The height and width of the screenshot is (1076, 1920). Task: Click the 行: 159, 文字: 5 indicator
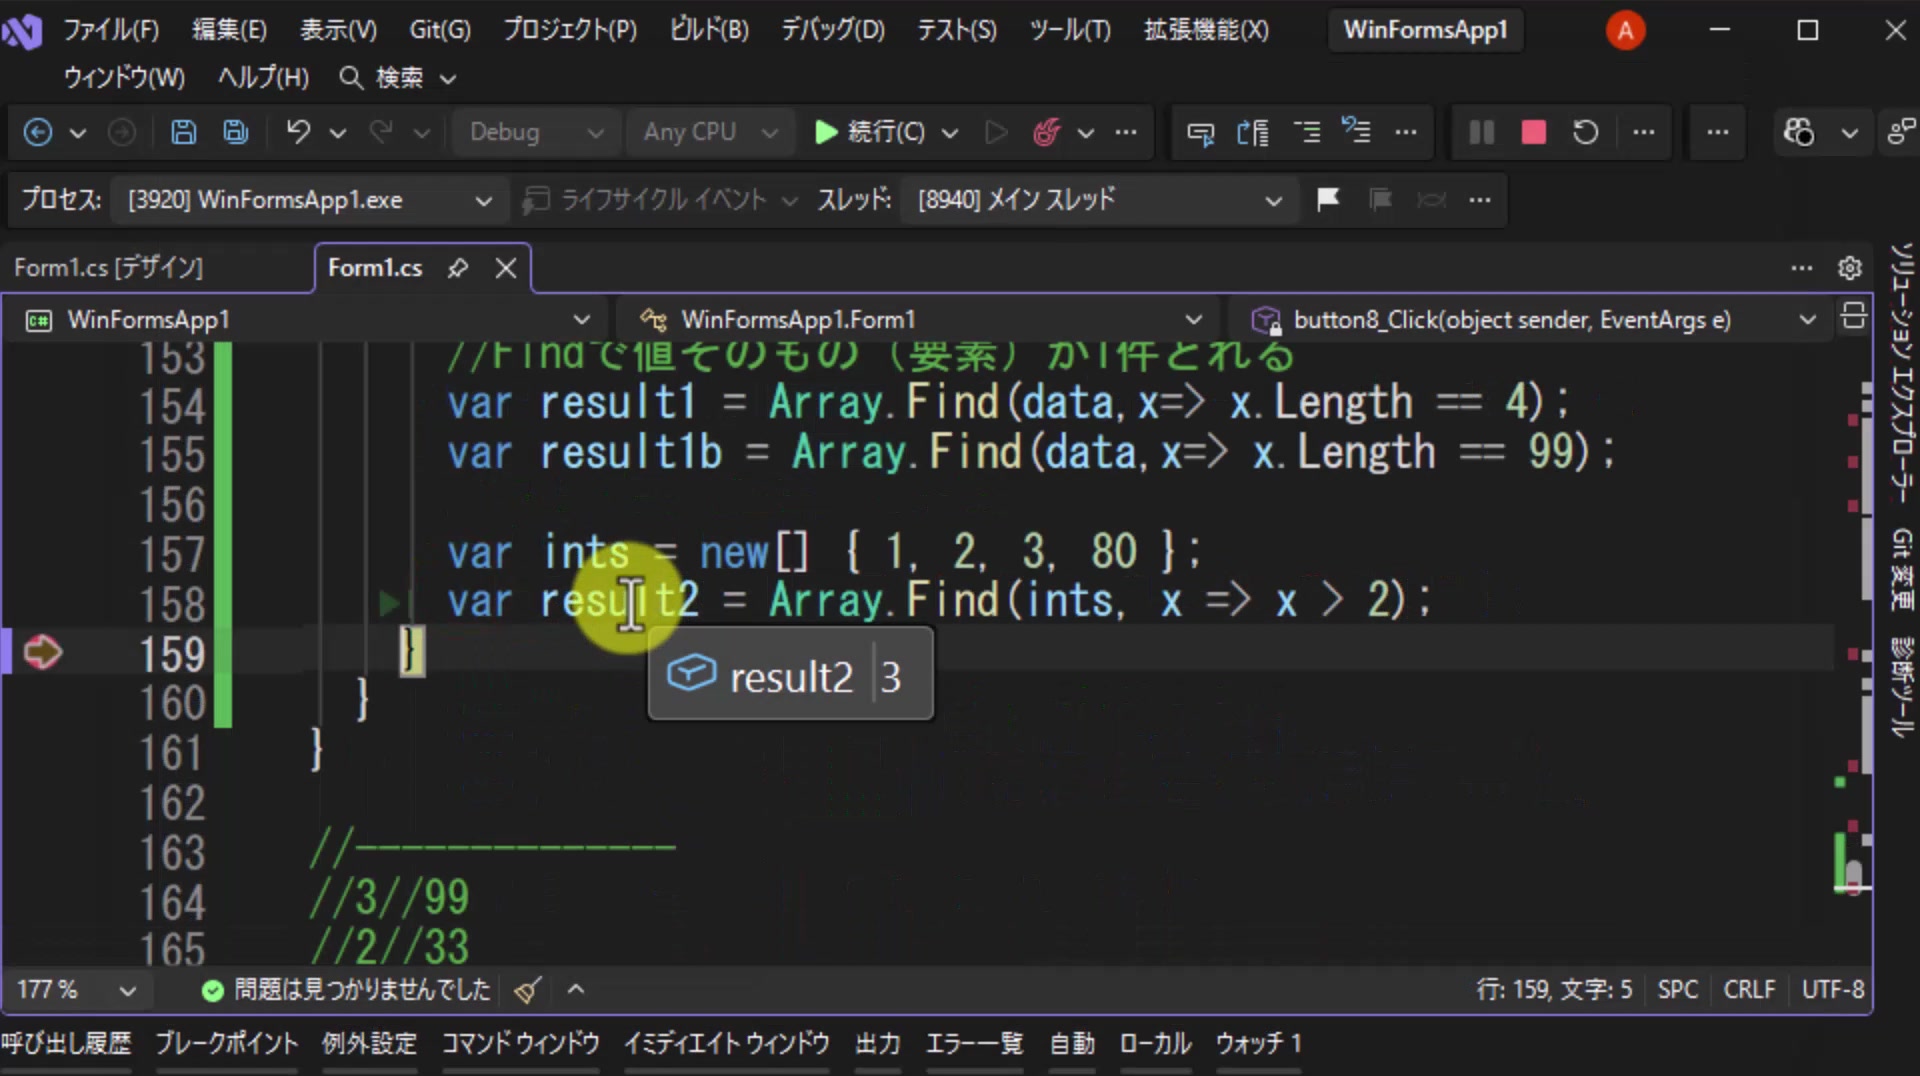point(1554,990)
